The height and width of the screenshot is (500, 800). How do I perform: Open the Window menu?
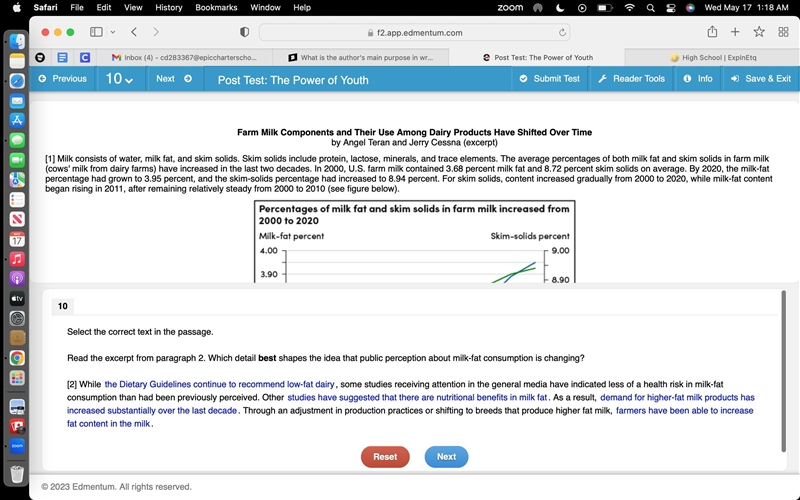[265, 8]
